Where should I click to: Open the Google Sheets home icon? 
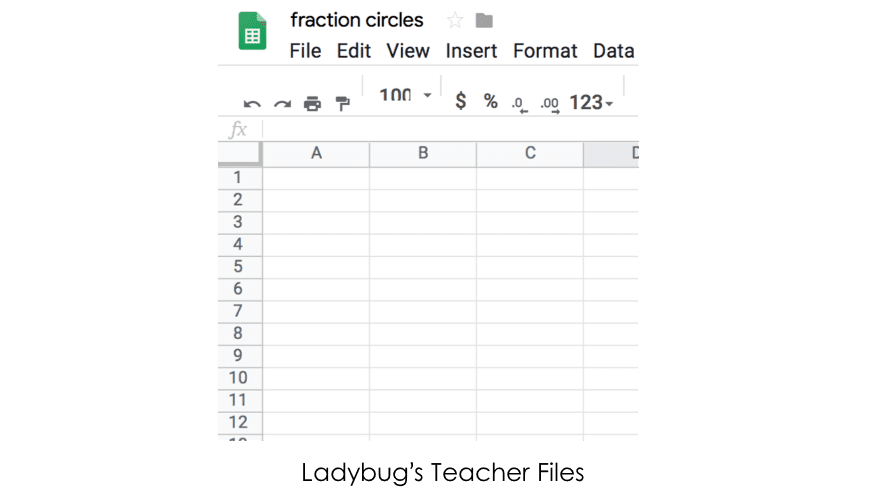252,31
